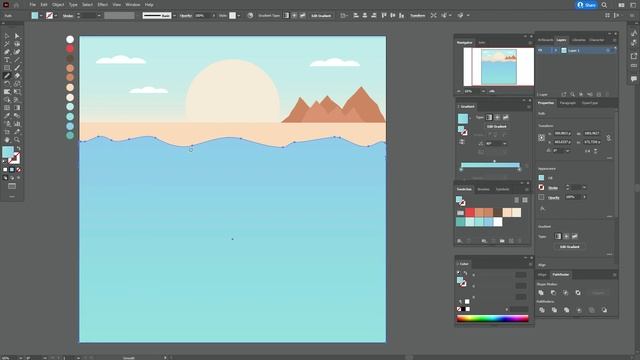Click Reverse Gradient icon in Gradient panel
Viewport: 640px width, 360px height.
[462, 142]
